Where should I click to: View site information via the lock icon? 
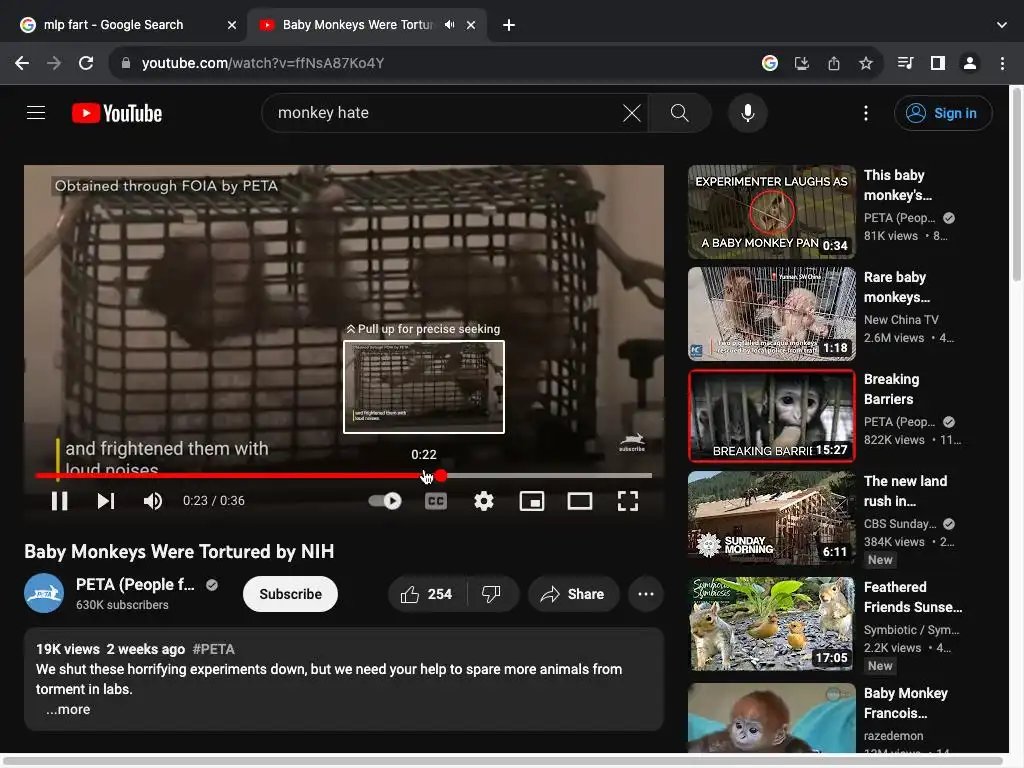click(x=126, y=63)
